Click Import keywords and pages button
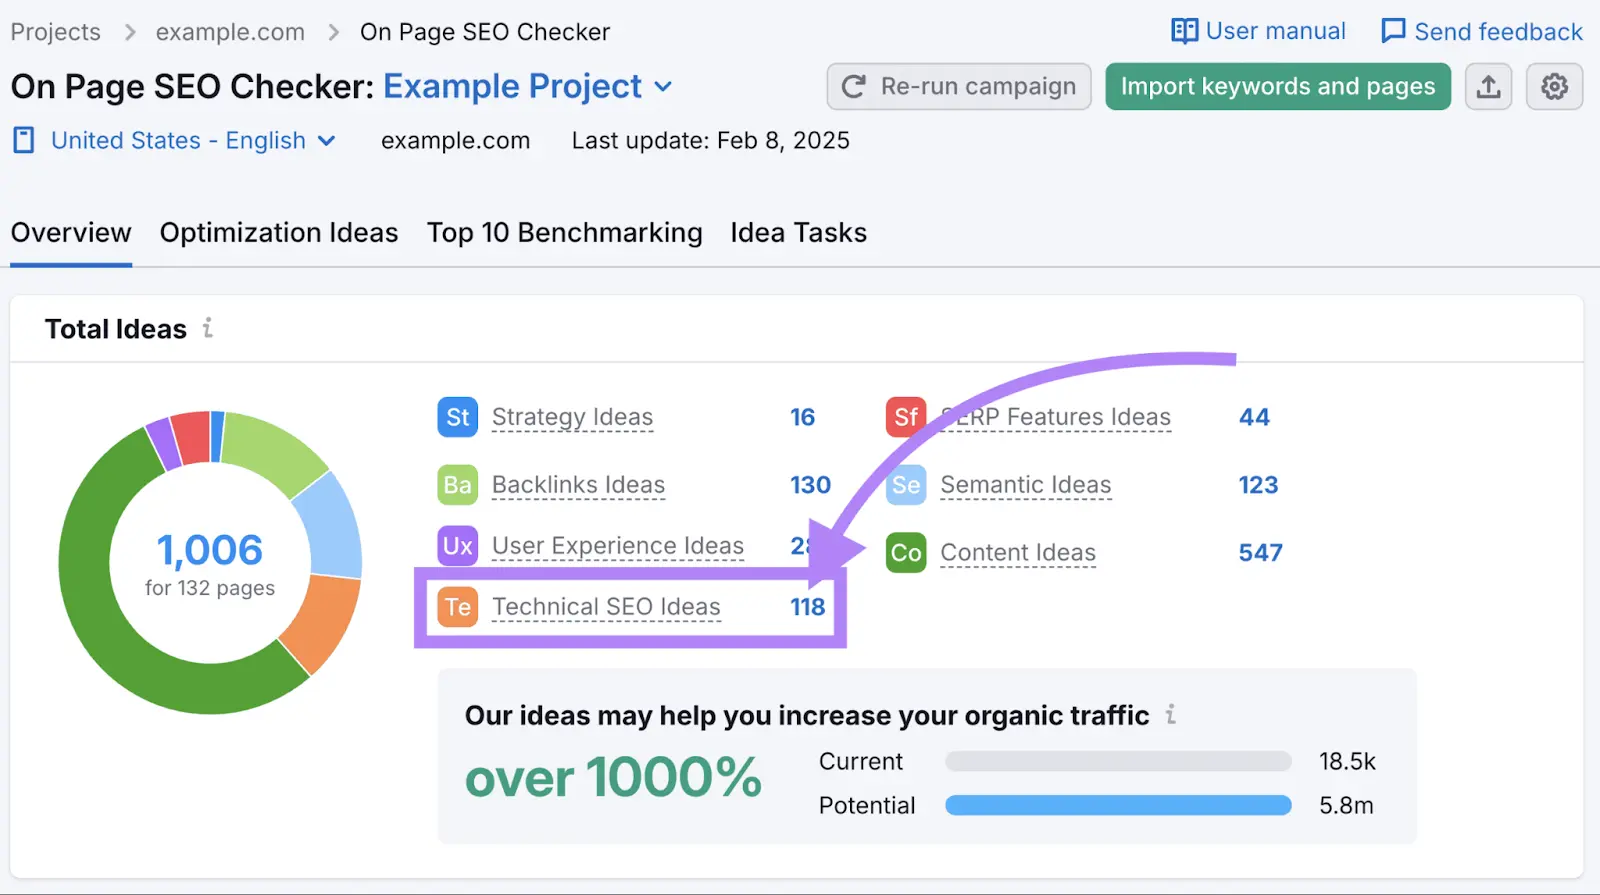 (1277, 87)
